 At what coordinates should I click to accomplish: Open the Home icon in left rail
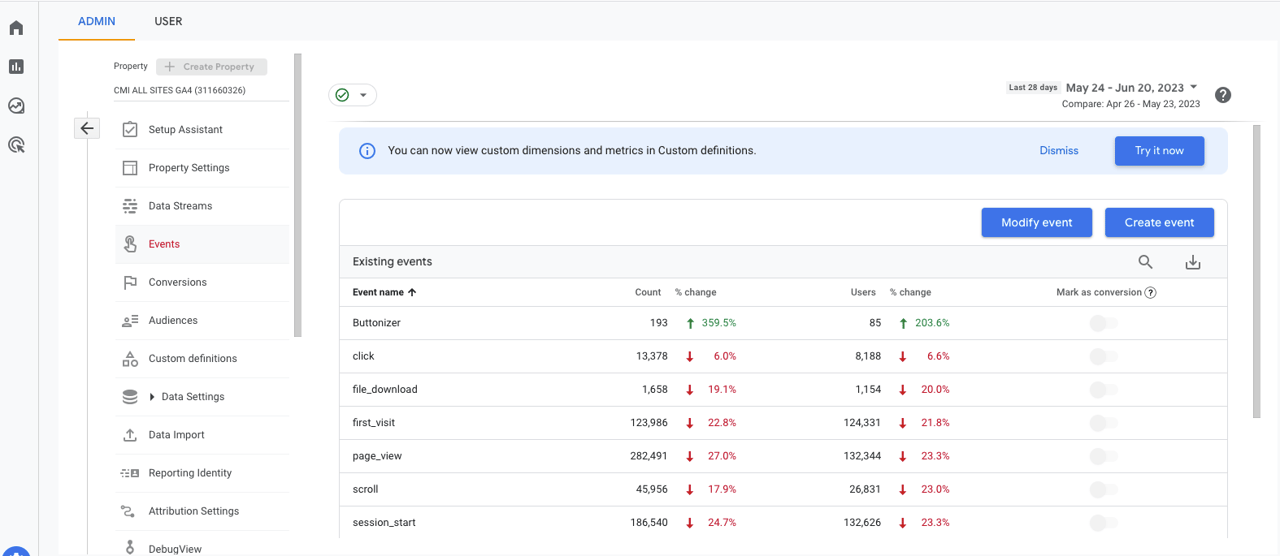pos(16,28)
